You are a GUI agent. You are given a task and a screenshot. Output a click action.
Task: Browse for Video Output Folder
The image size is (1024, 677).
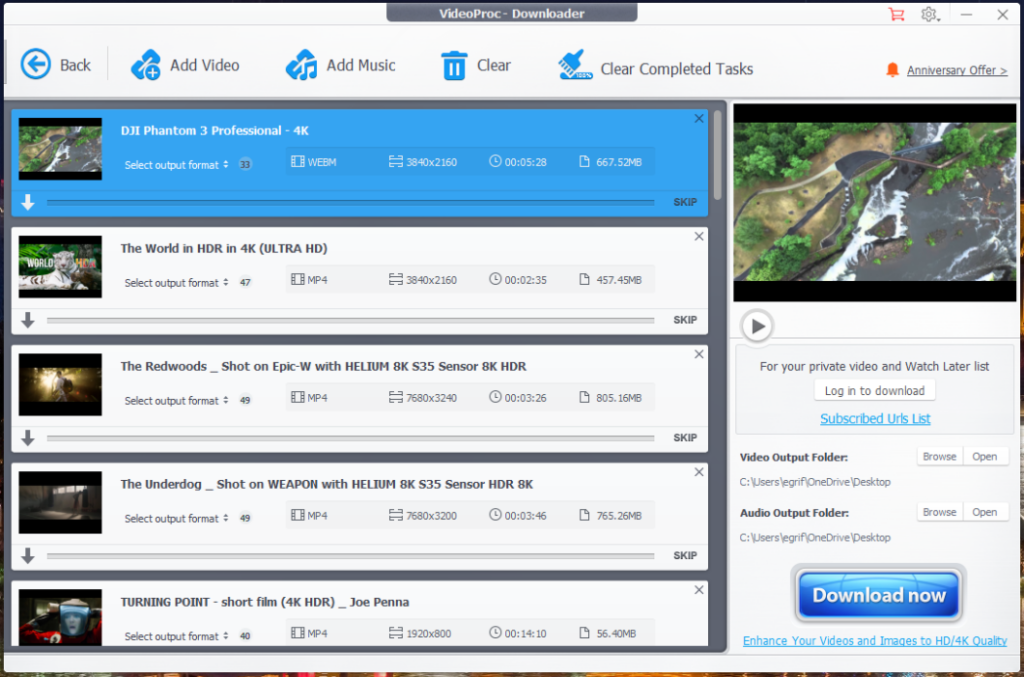[x=939, y=457]
